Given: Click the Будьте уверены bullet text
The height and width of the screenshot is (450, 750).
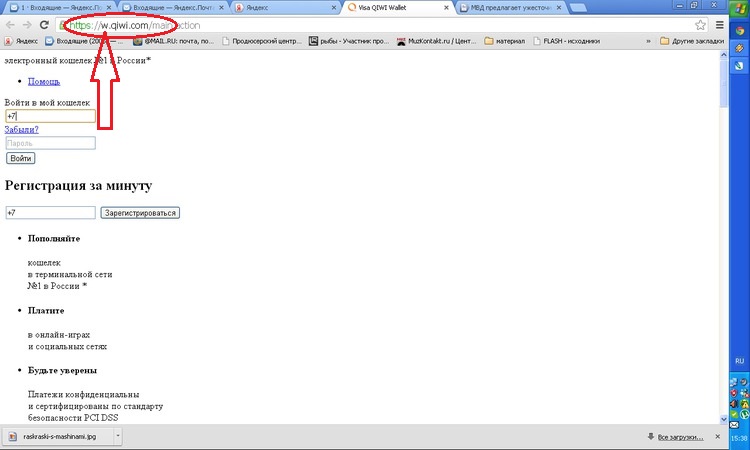Looking at the screenshot, I should 62,370.
